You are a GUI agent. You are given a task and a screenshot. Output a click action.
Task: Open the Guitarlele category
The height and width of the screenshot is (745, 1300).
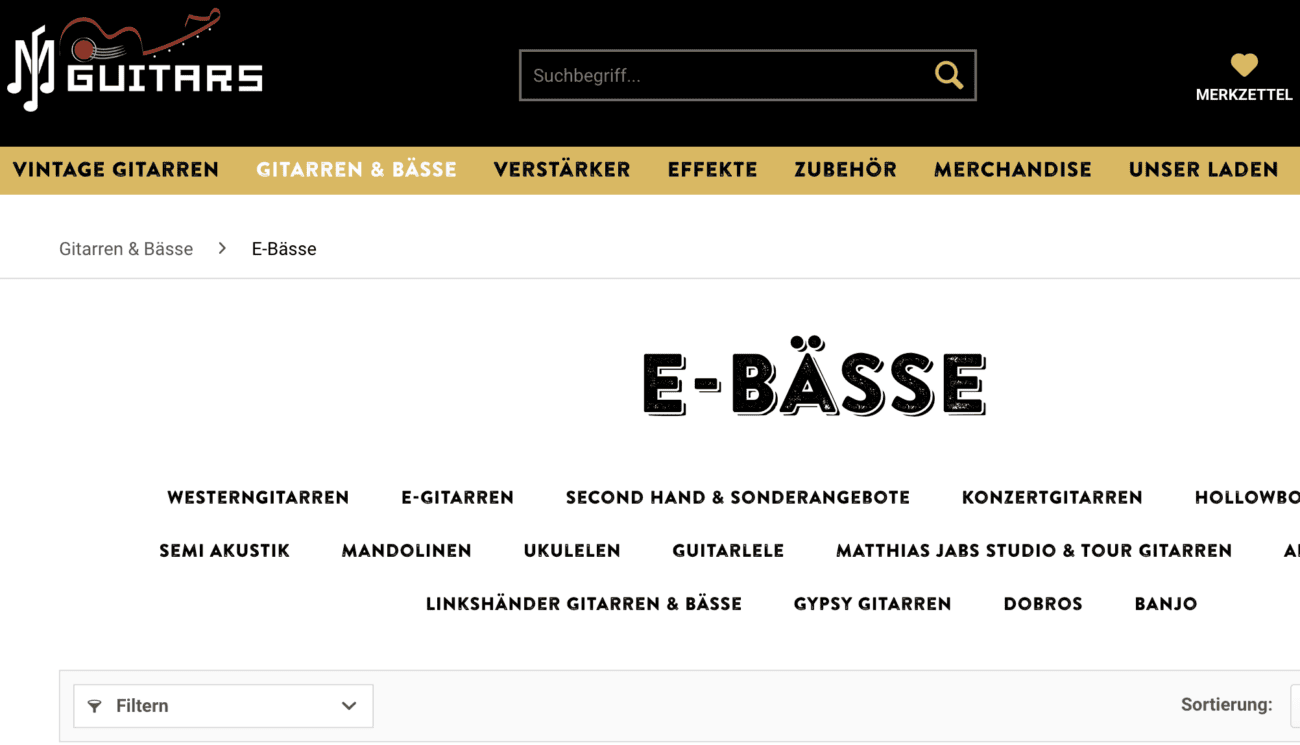(728, 551)
